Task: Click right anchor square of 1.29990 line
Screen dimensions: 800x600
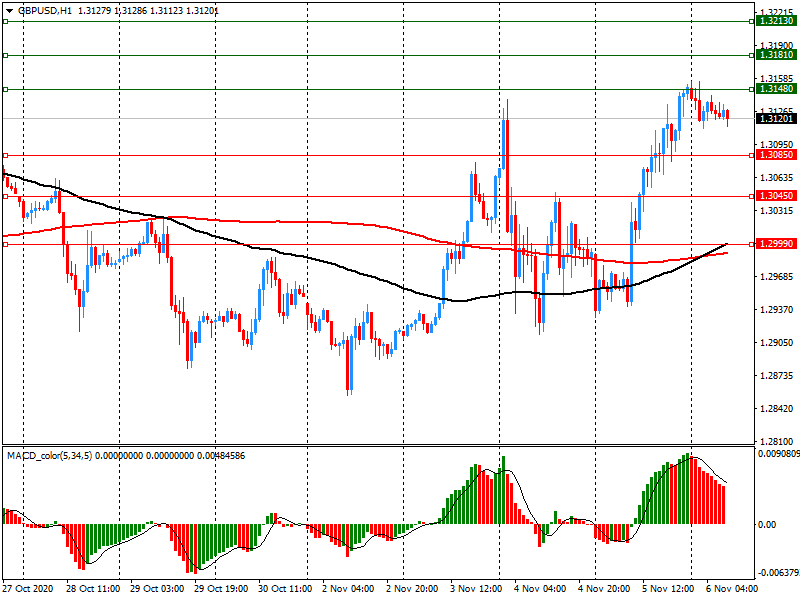Action: (x=752, y=244)
